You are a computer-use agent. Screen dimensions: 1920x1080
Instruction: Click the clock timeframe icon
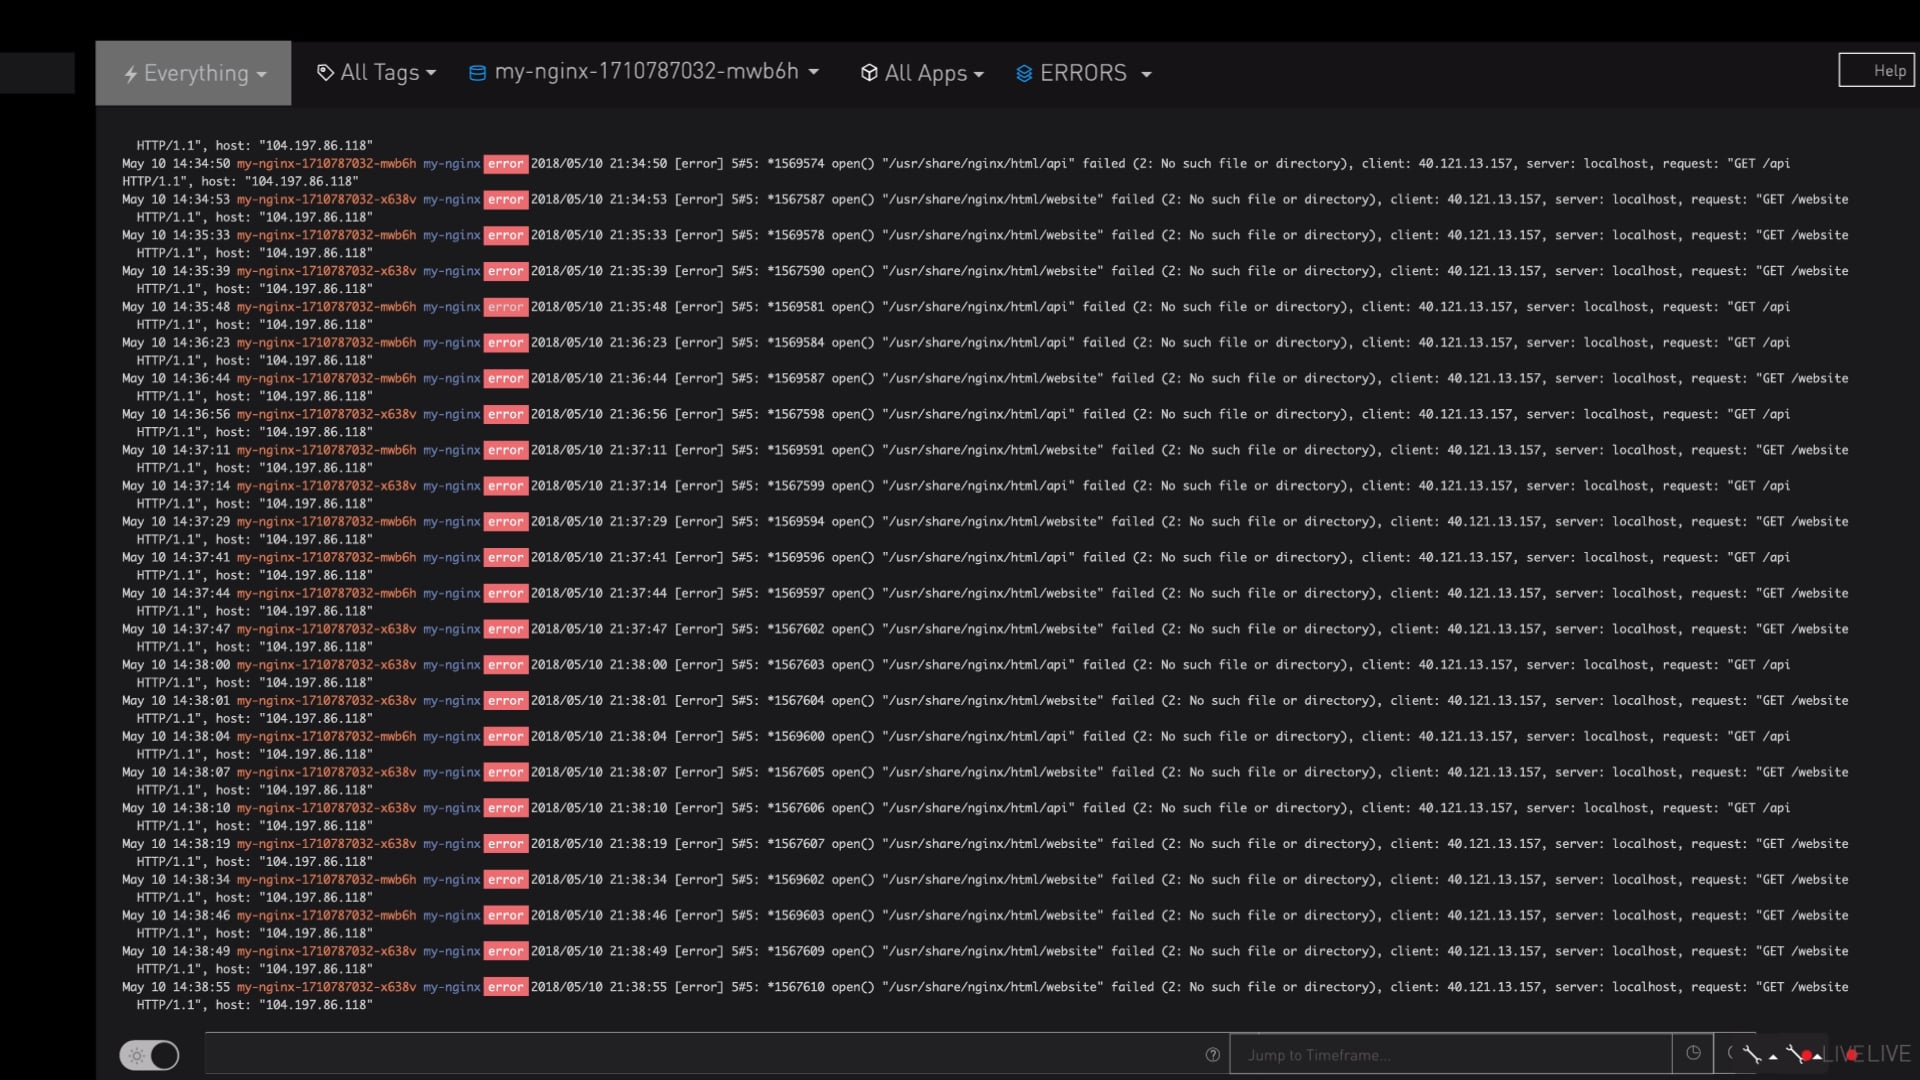(1693, 1053)
